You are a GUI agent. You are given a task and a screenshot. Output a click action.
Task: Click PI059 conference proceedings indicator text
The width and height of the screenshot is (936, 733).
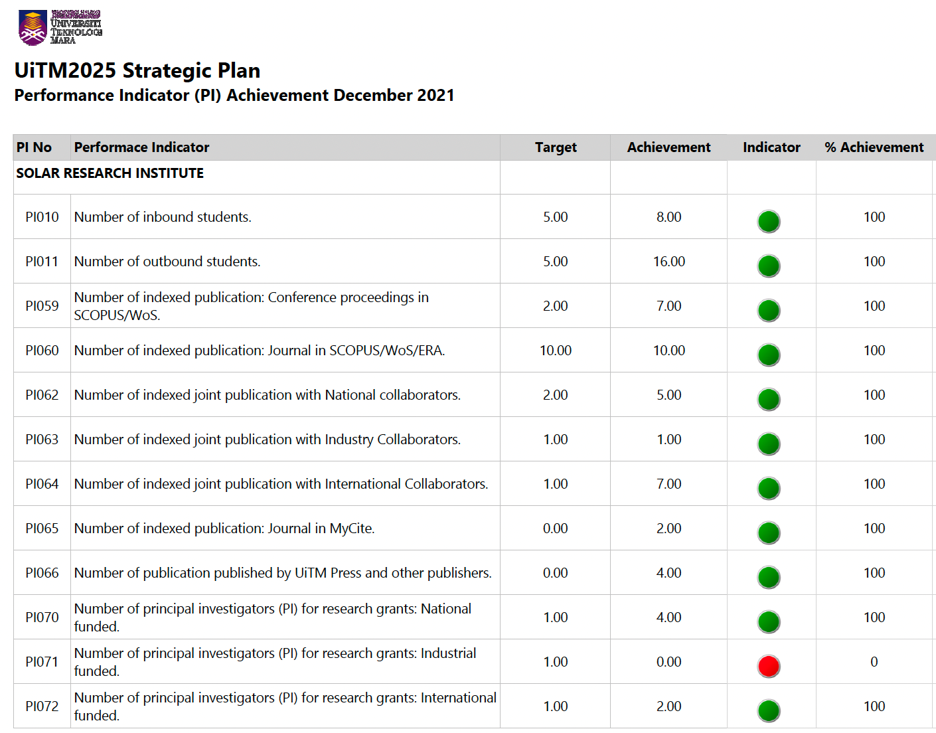251,306
